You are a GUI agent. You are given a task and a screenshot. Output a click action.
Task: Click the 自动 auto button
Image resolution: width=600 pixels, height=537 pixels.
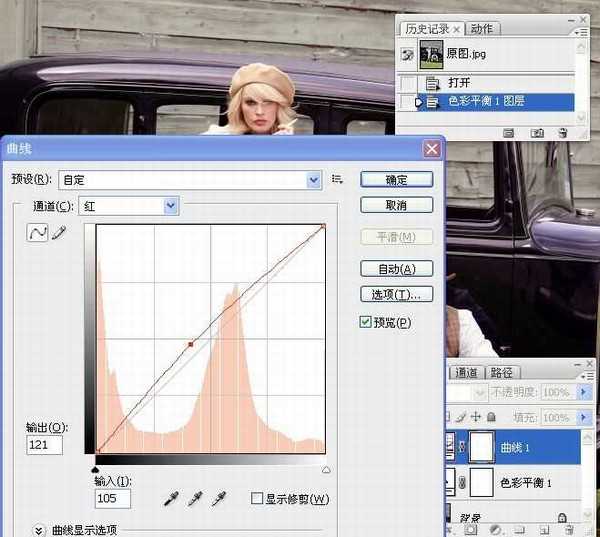(396, 269)
